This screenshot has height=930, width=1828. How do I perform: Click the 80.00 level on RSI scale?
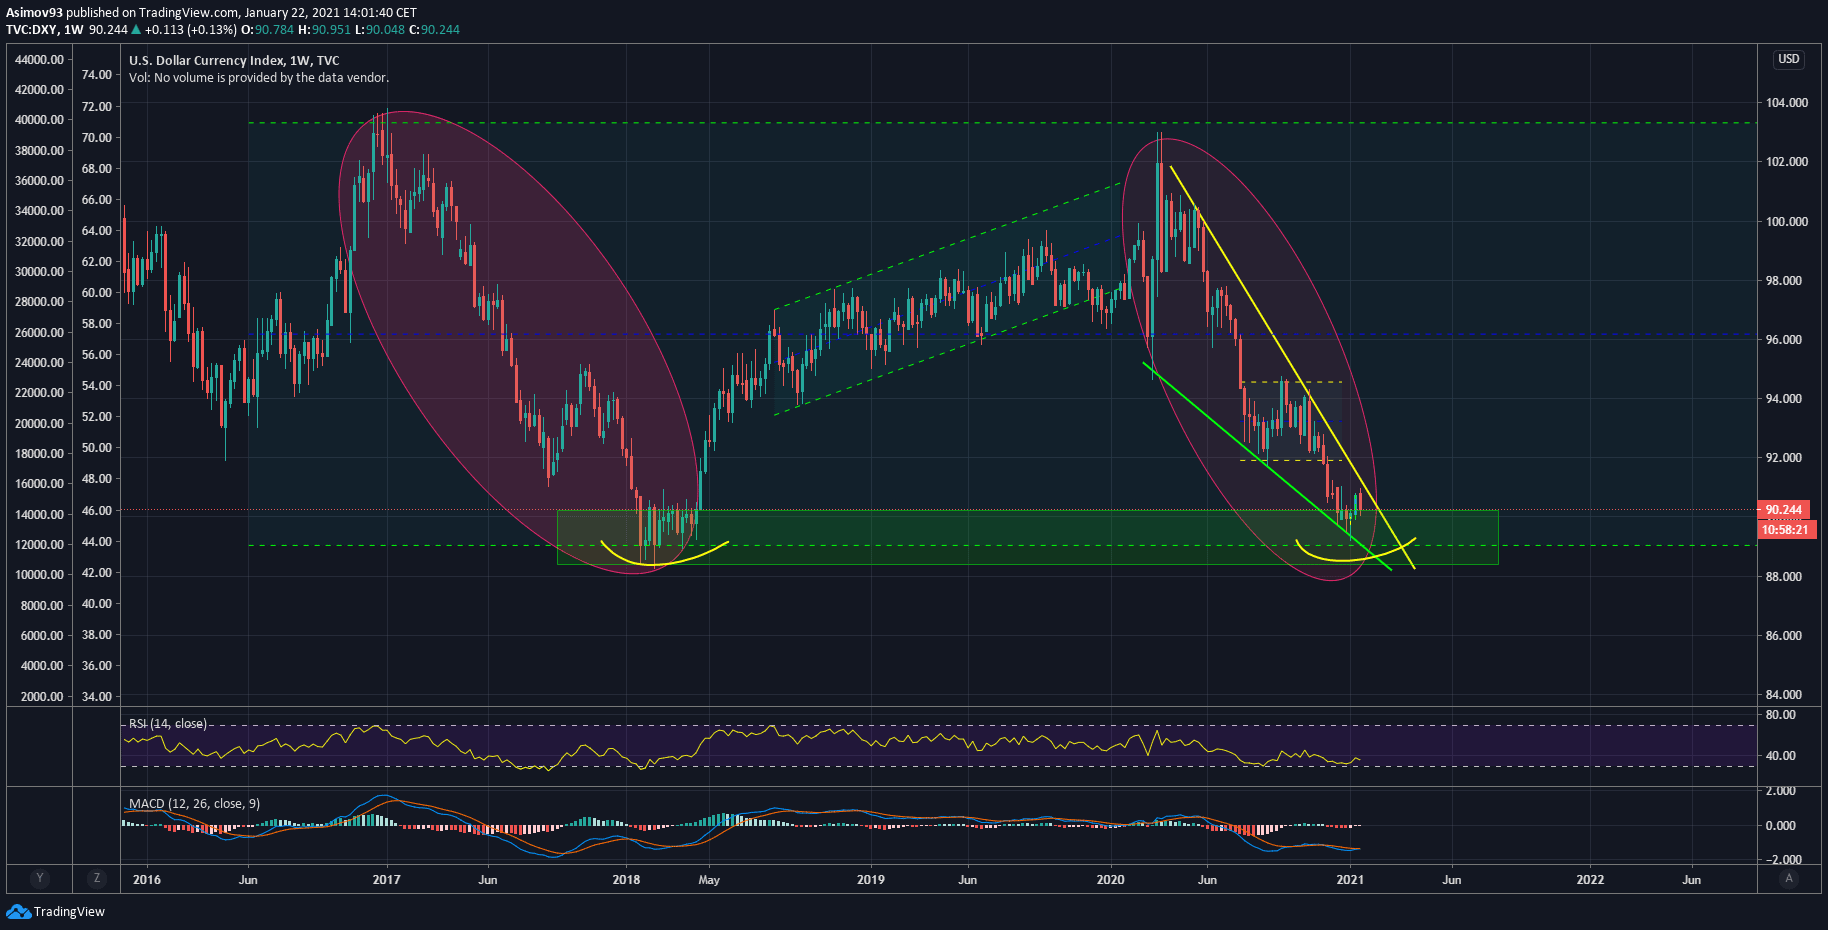click(x=1780, y=715)
